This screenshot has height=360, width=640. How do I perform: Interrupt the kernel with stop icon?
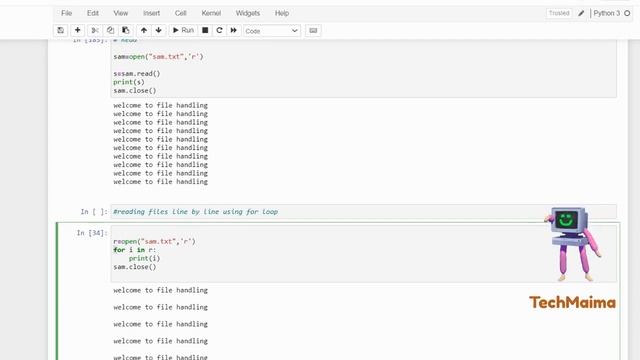tap(205, 30)
